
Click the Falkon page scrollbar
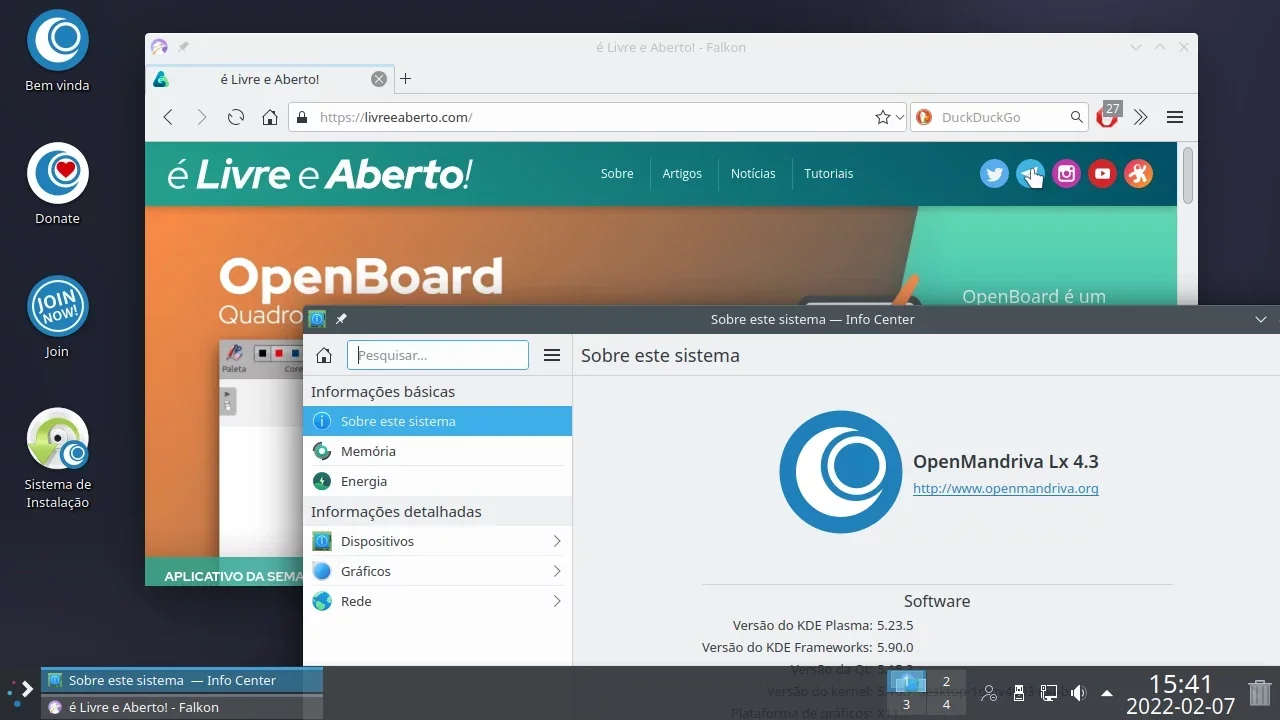[x=1187, y=174]
